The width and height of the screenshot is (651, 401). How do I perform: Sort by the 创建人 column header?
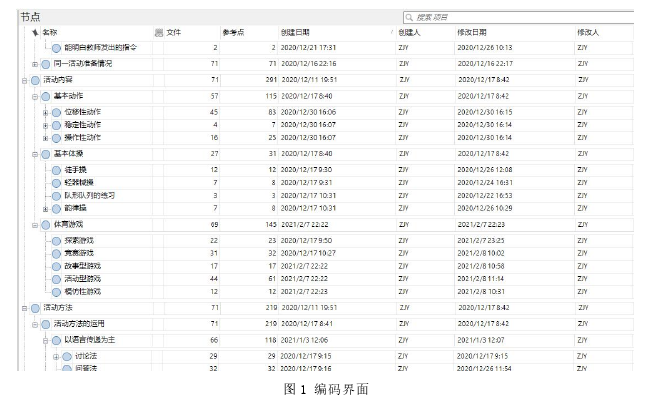pyautogui.click(x=409, y=32)
